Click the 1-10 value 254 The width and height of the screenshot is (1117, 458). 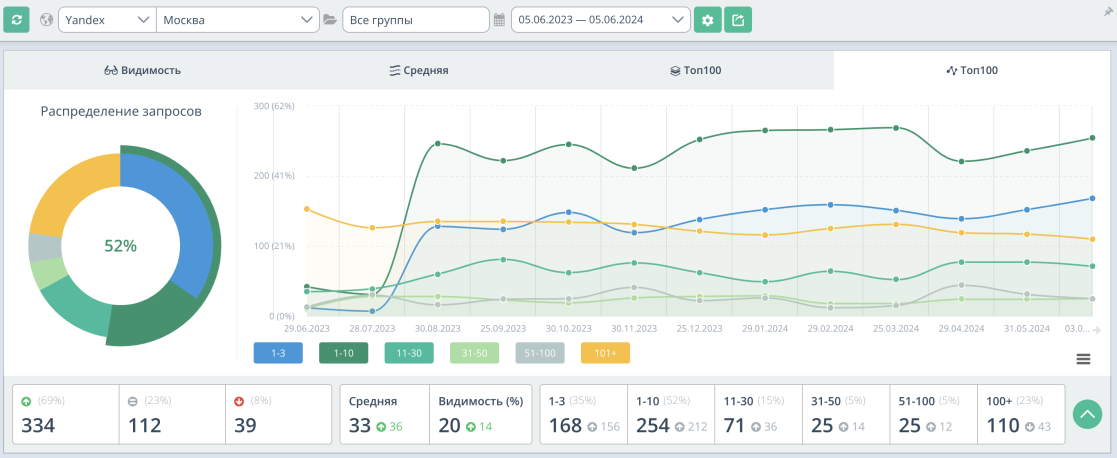653,426
